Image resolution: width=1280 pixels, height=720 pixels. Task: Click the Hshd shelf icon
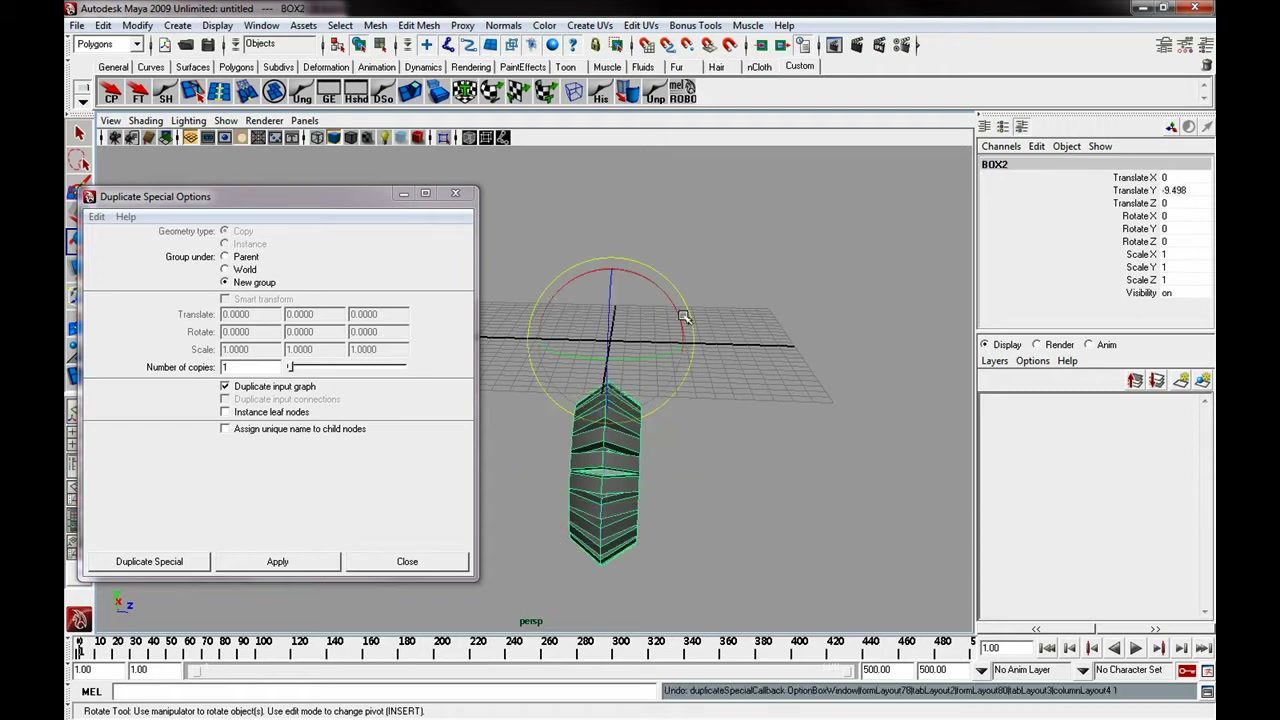(x=355, y=93)
